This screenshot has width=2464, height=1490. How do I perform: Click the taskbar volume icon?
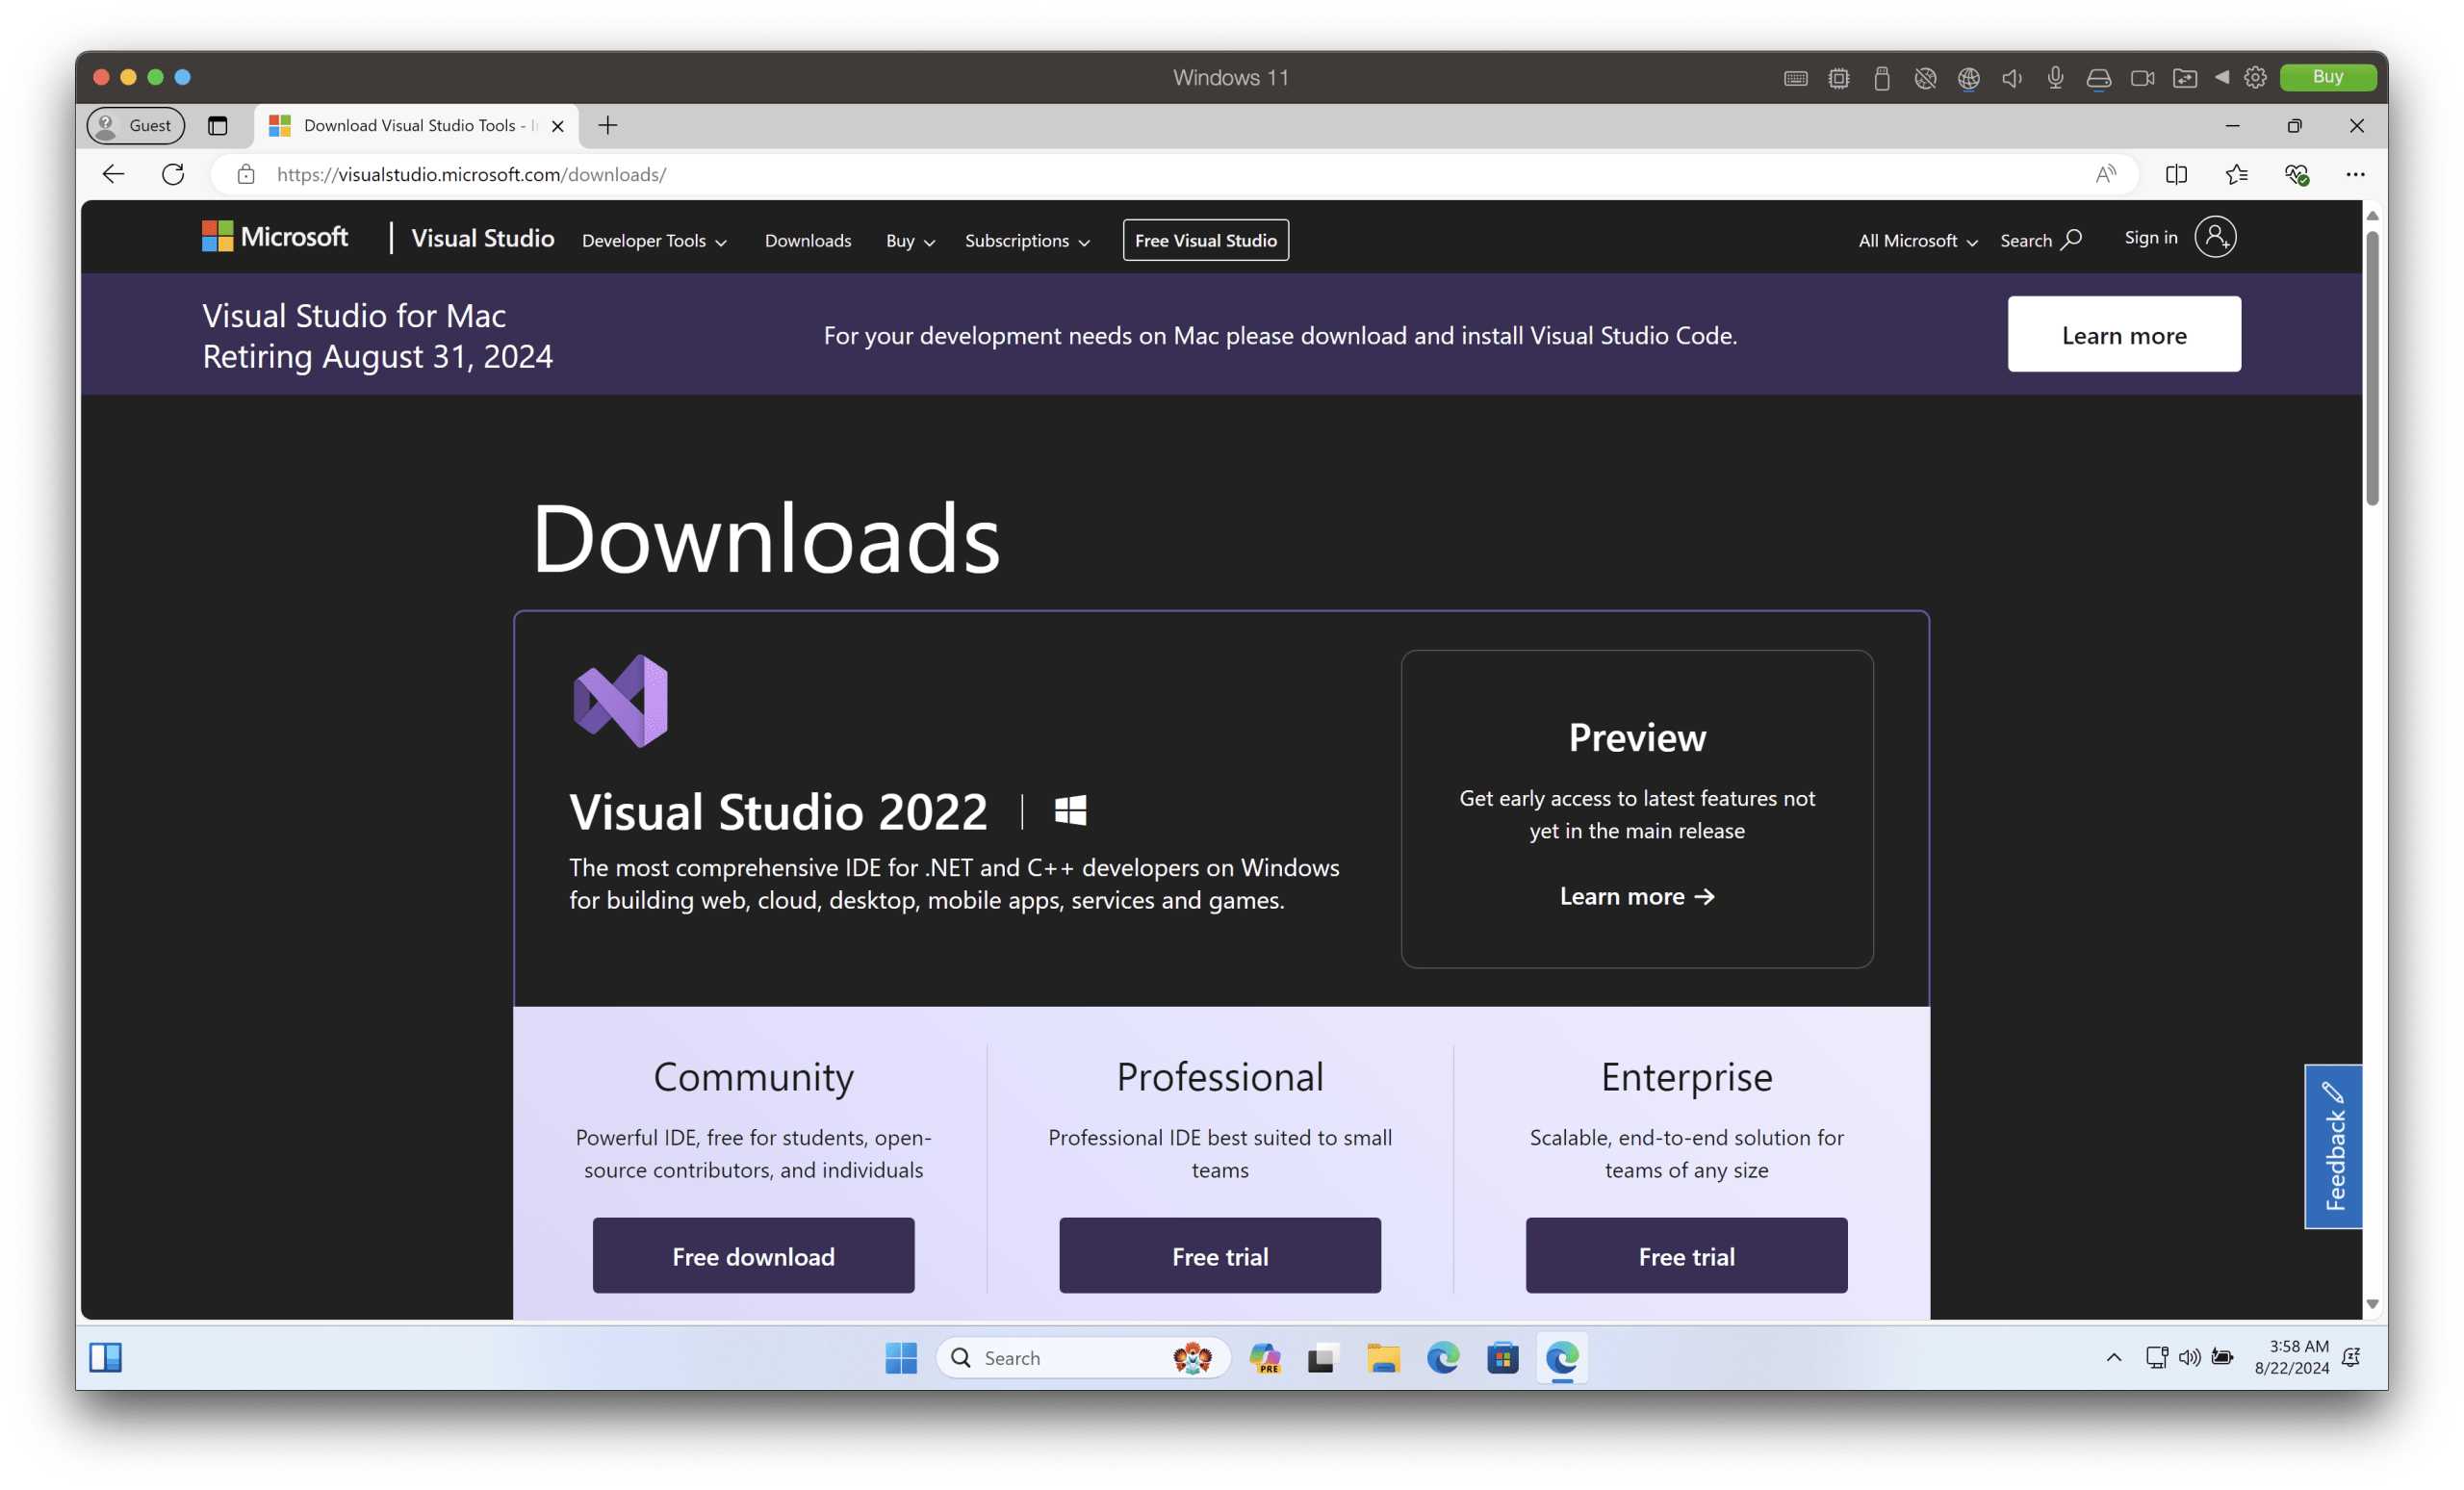point(2190,1357)
